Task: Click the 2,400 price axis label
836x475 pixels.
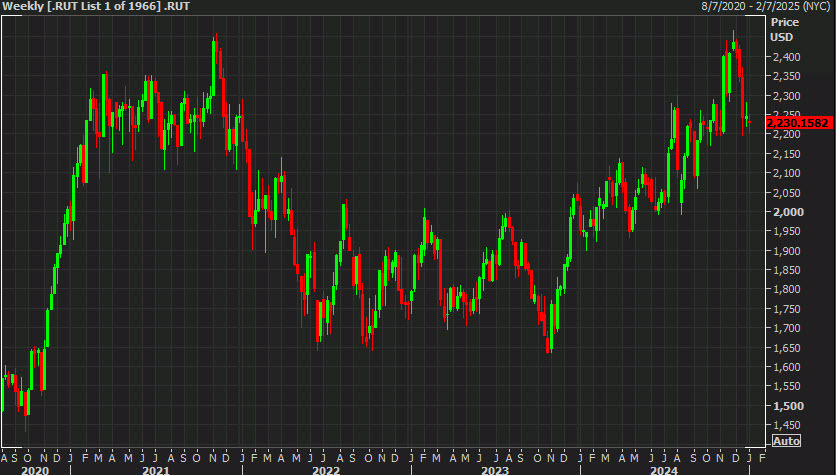Action: pyautogui.click(x=785, y=57)
